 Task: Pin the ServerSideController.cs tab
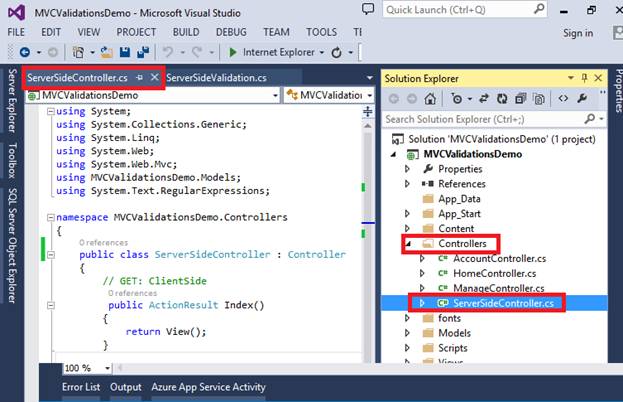[x=139, y=77]
